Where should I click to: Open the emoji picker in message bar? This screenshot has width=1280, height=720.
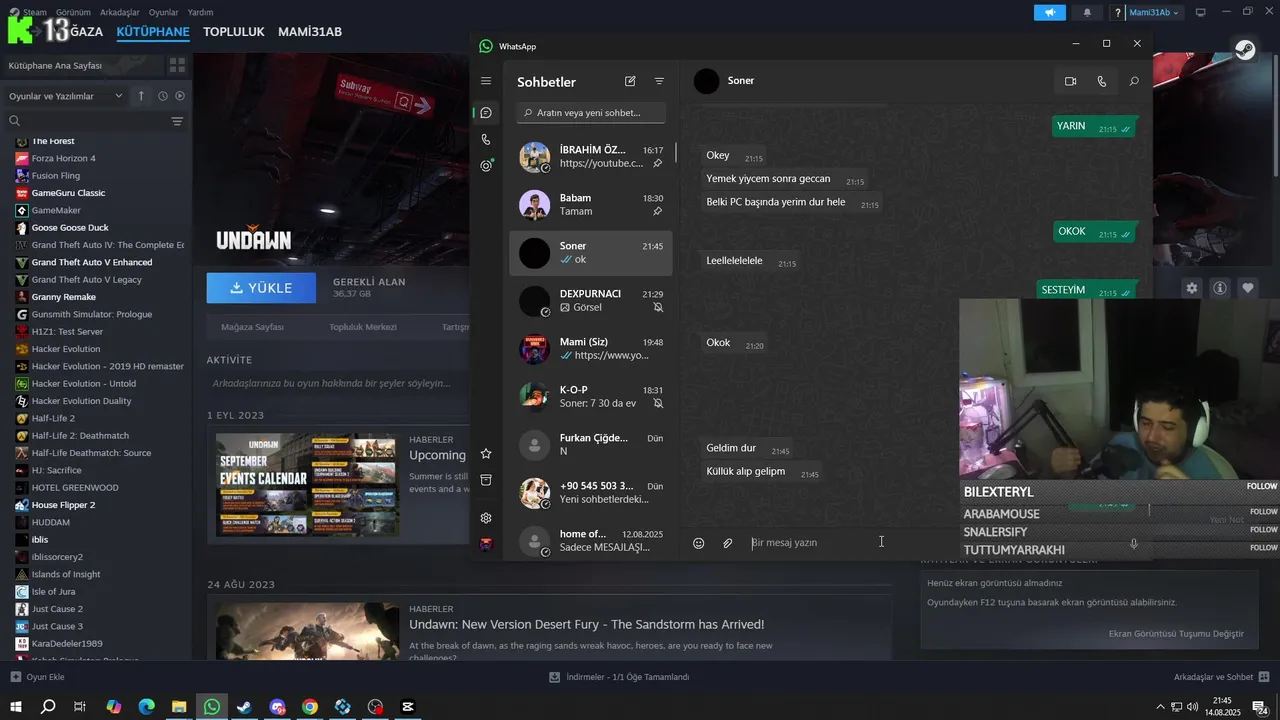point(699,543)
